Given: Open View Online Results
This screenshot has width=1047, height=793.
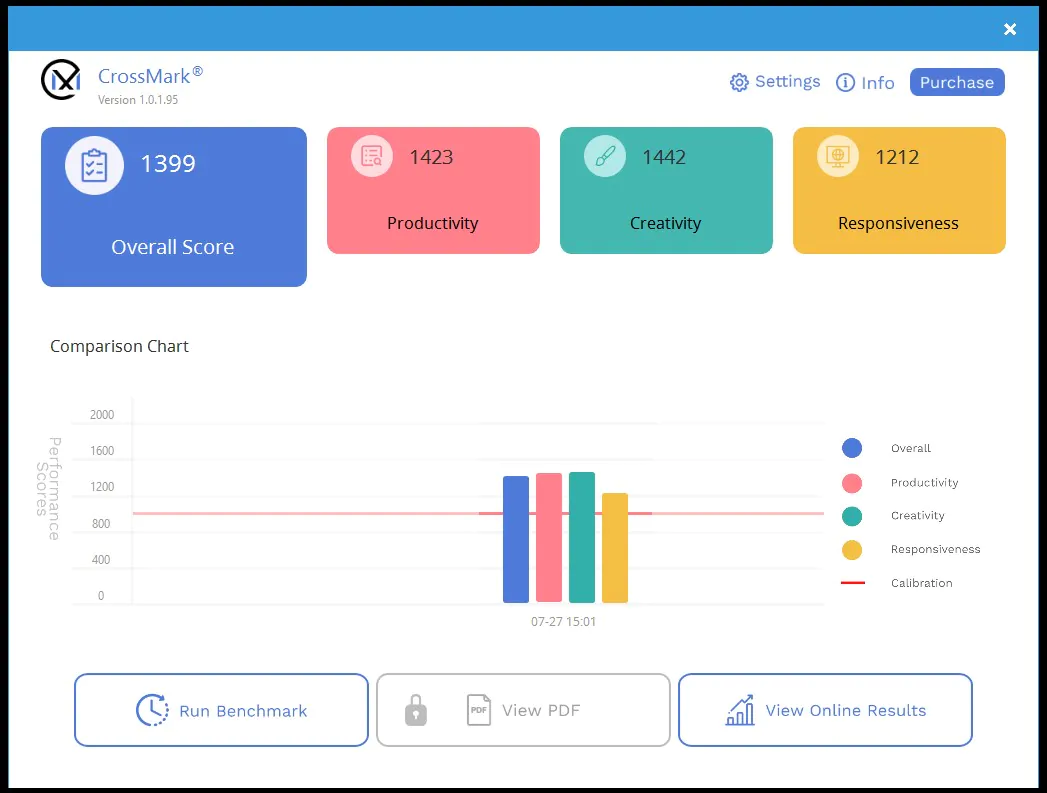Looking at the screenshot, I should (x=825, y=710).
